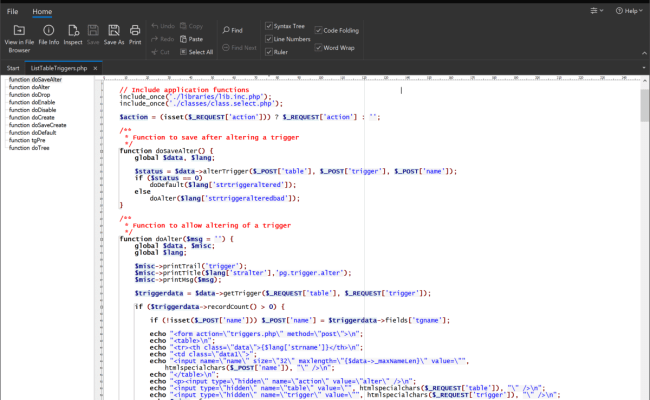Image resolution: width=650 pixels, height=400 pixels.
Task: Click the ruler above the editor
Action: click(x=371, y=78)
